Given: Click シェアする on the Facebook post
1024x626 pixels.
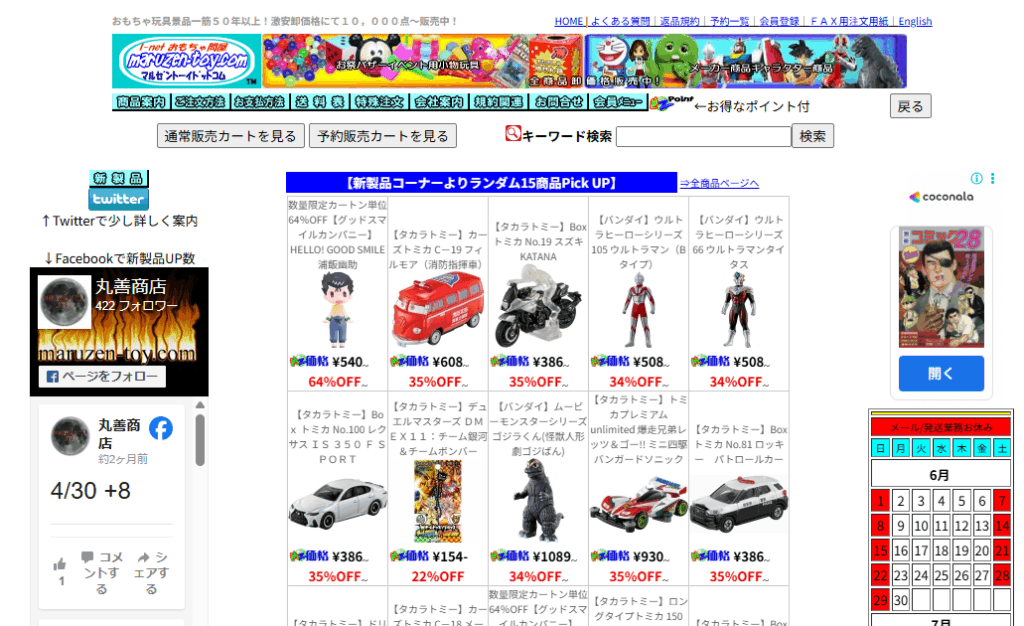Looking at the screenshot, I should [152, 572].
